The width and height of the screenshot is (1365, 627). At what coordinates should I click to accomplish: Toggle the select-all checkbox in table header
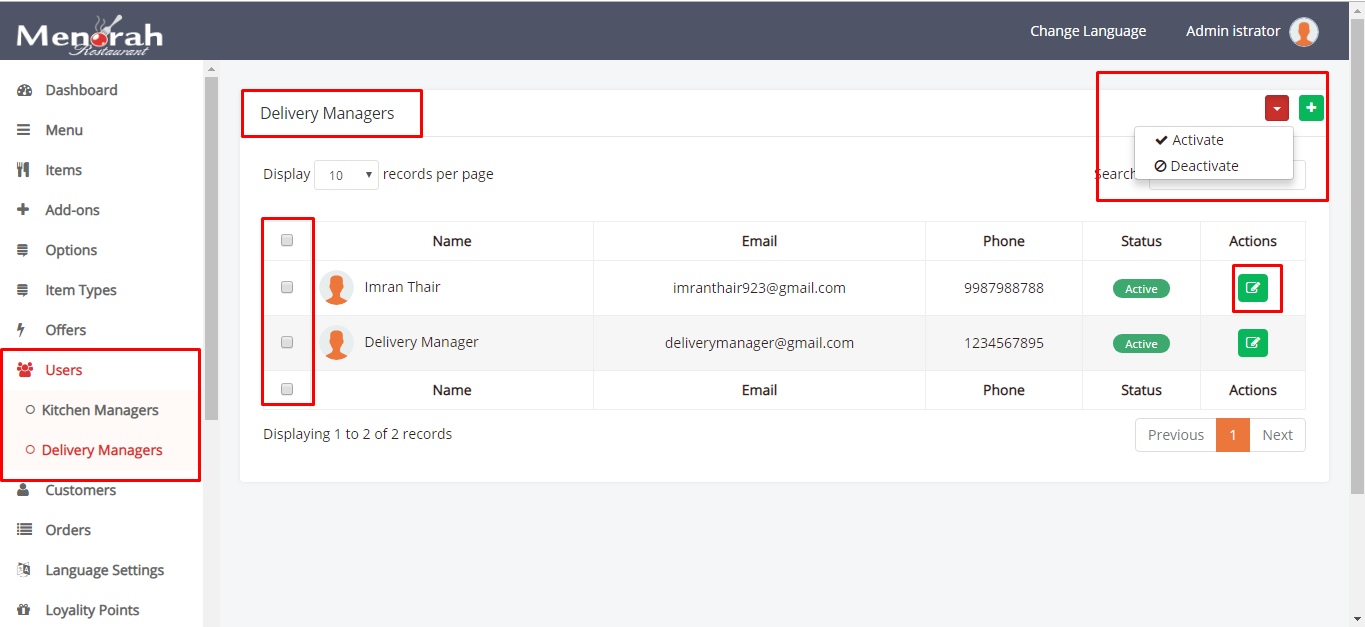[x=287, y=240]
